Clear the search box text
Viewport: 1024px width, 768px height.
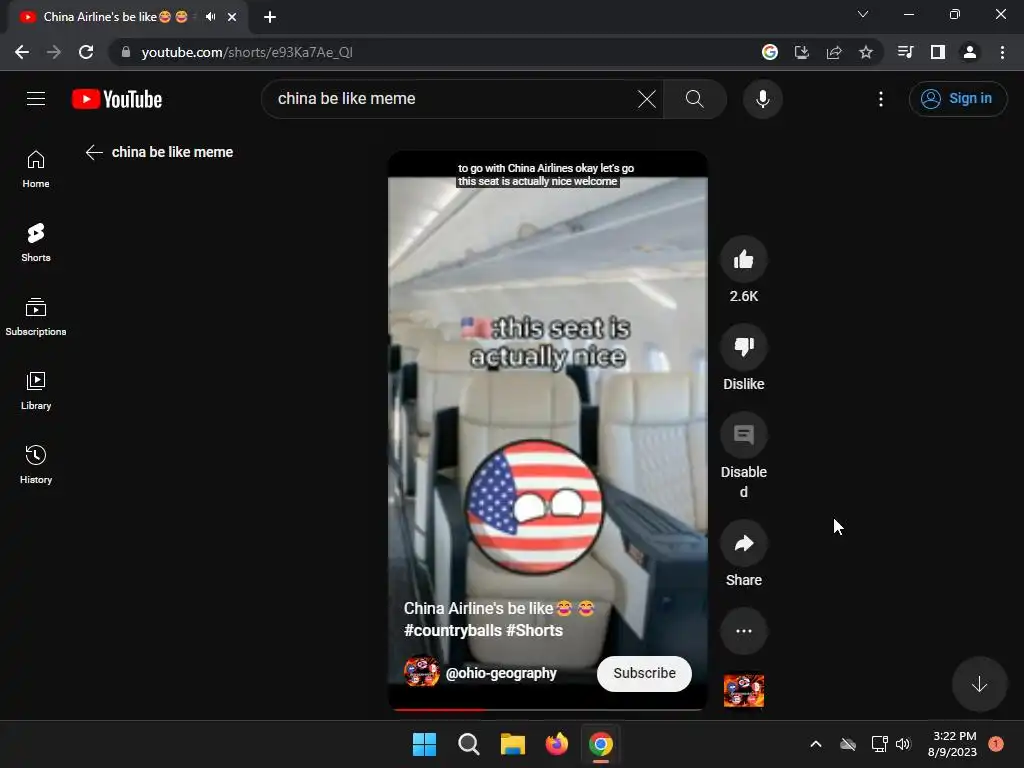point(647,99)
